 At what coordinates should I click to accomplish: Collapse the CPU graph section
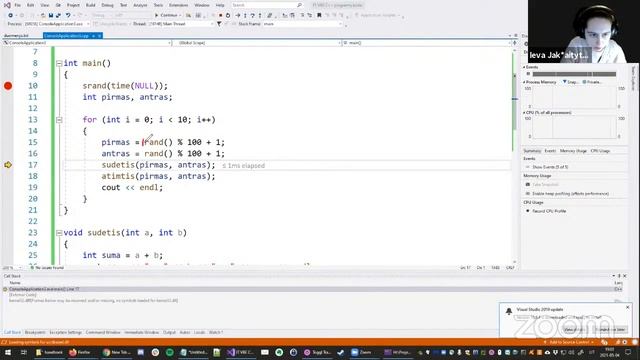coord(524,113)
